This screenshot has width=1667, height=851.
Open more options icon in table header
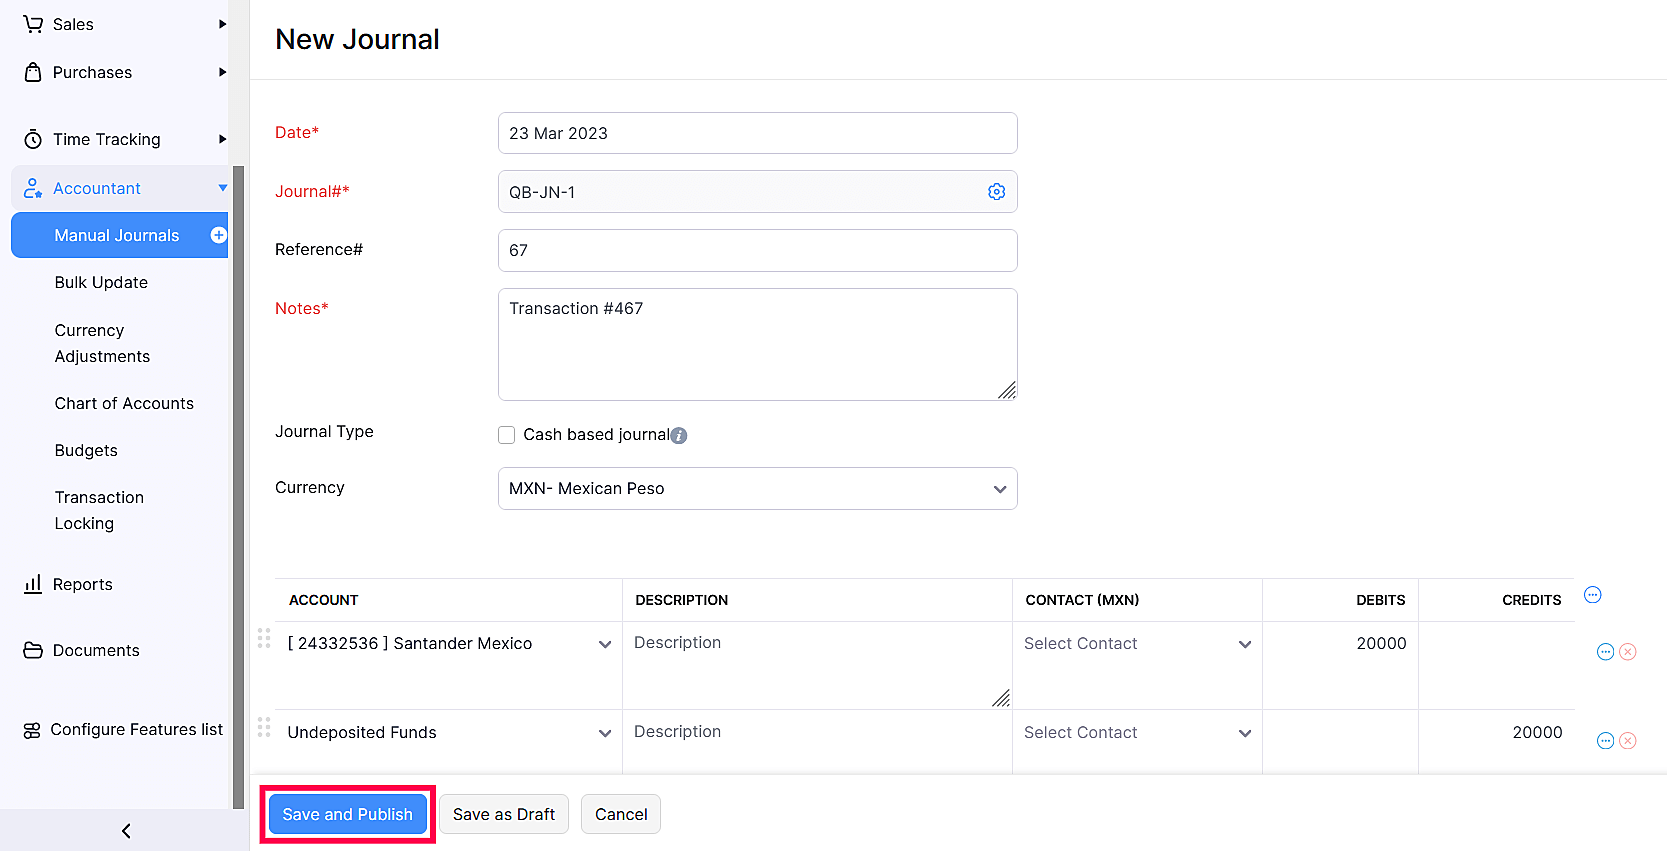coord(1593,595)
